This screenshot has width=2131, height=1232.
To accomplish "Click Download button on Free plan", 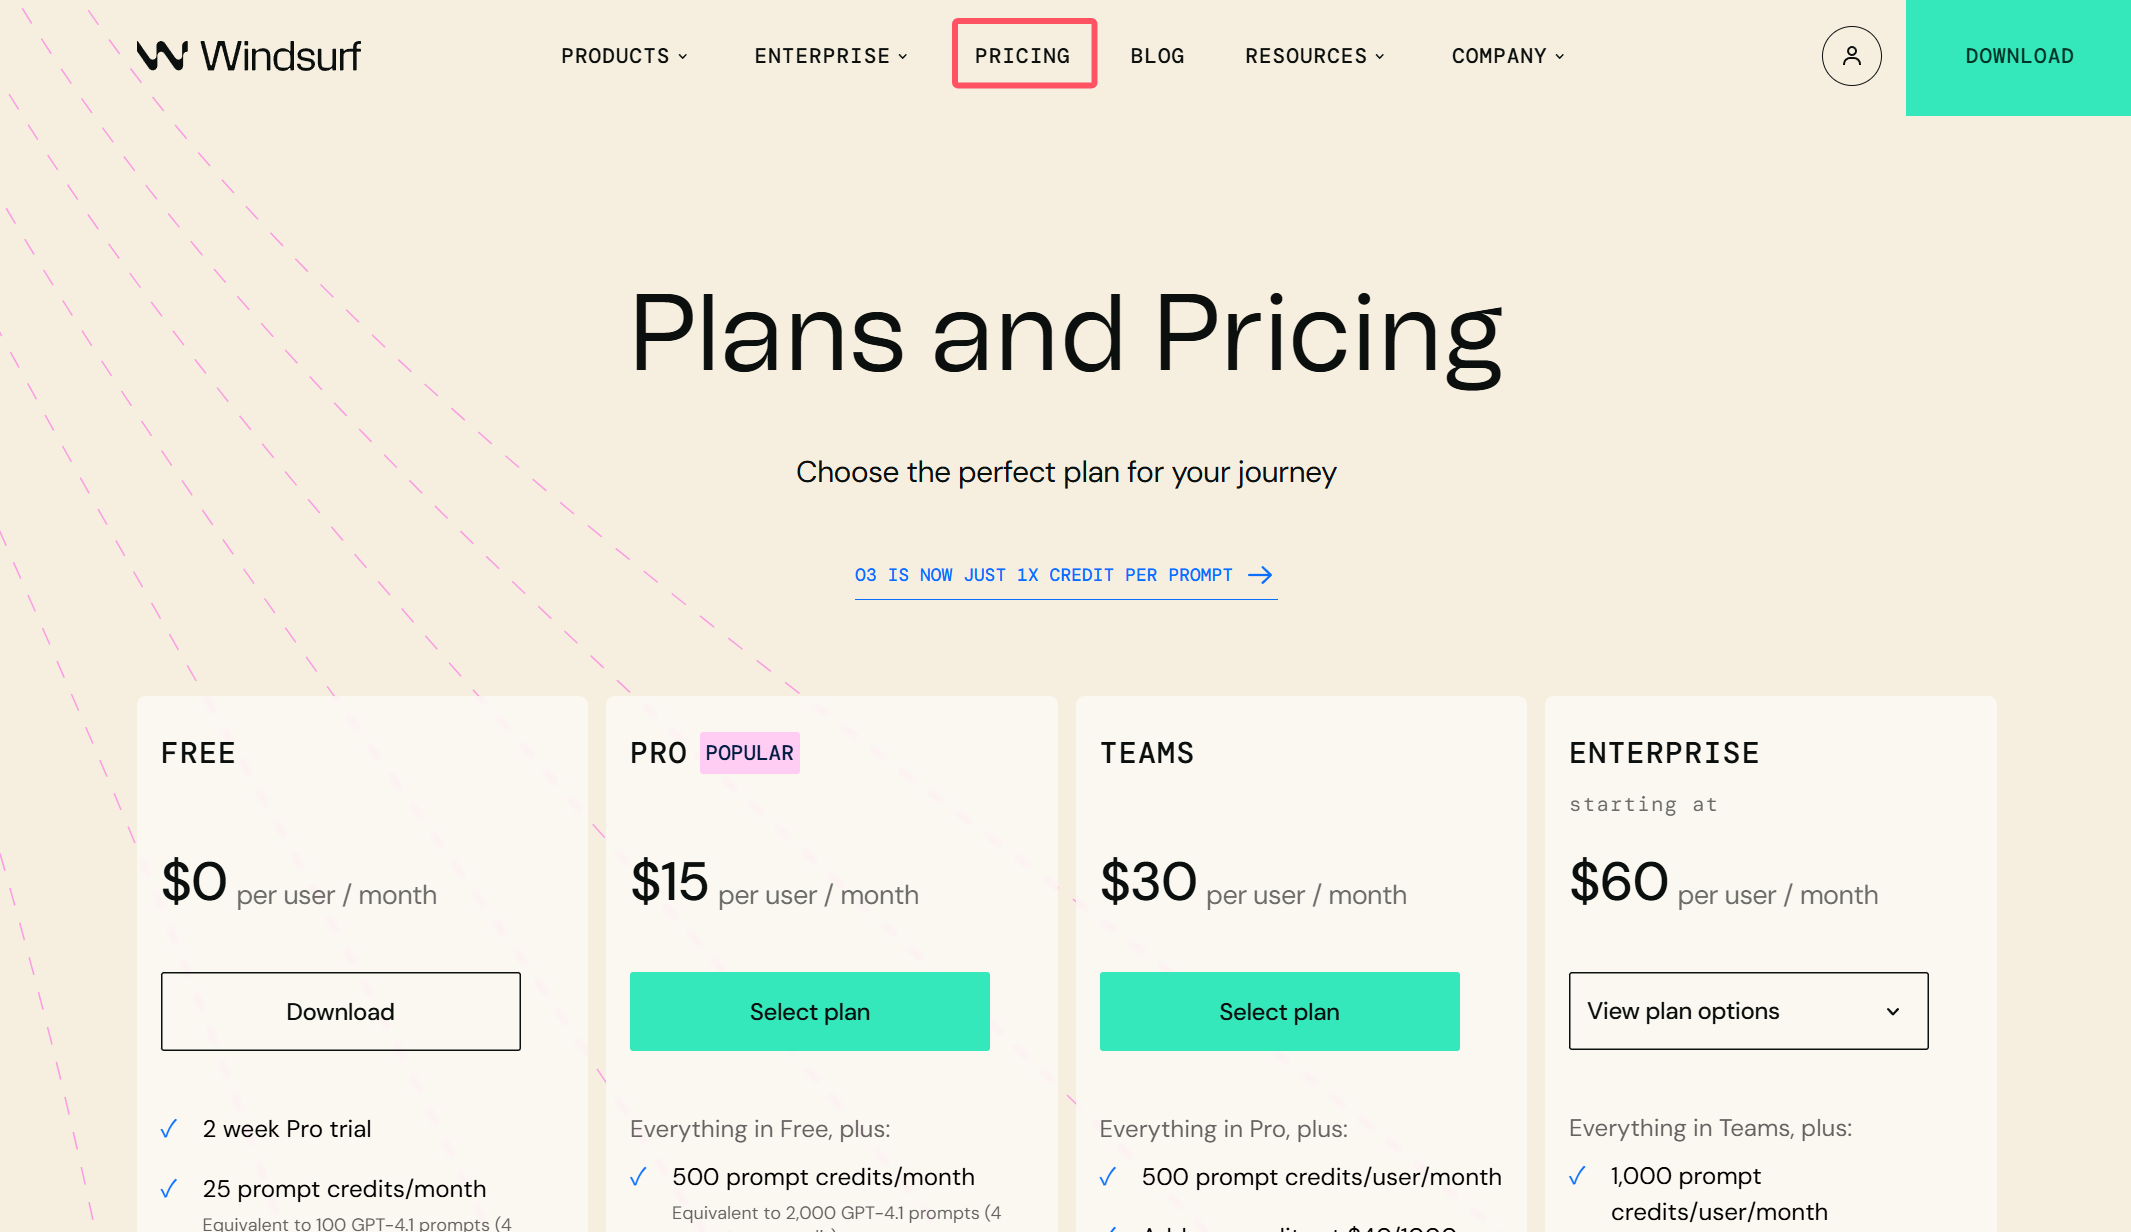I will pos(340,1012).
